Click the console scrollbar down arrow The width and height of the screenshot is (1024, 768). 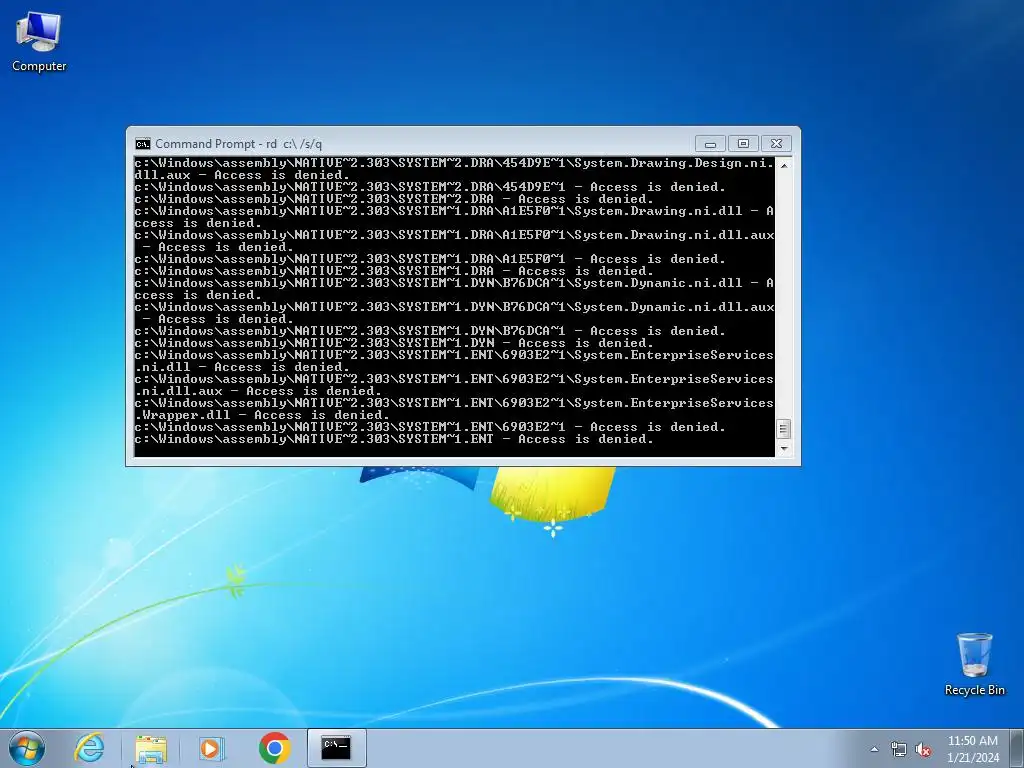point(784,448)
